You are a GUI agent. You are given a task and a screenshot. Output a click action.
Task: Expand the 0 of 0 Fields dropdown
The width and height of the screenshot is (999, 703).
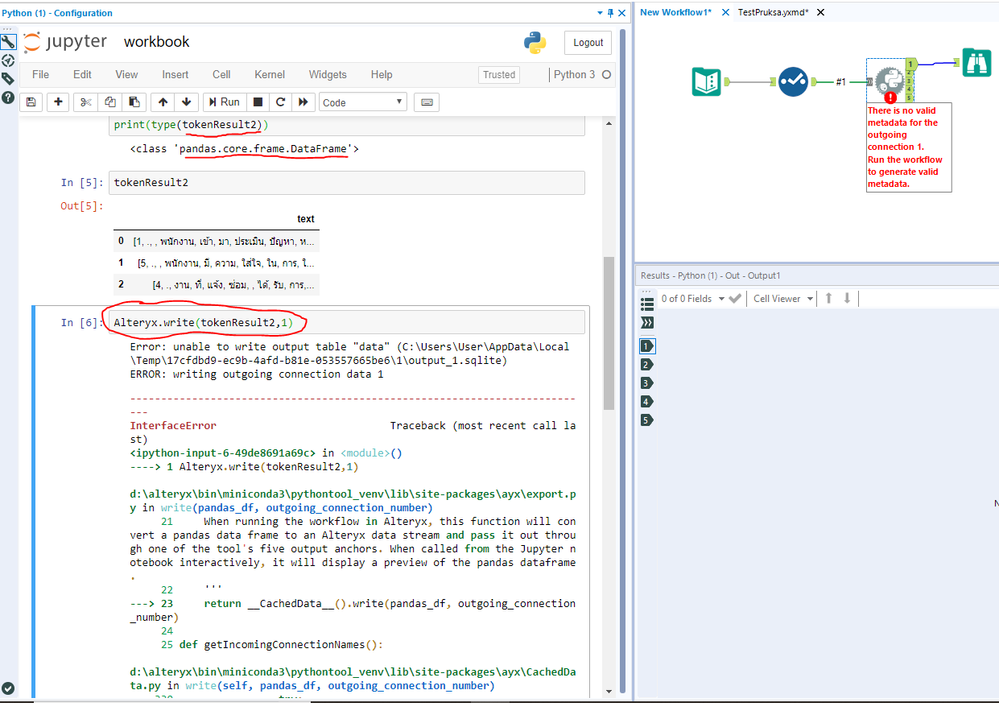pos(692,298)
